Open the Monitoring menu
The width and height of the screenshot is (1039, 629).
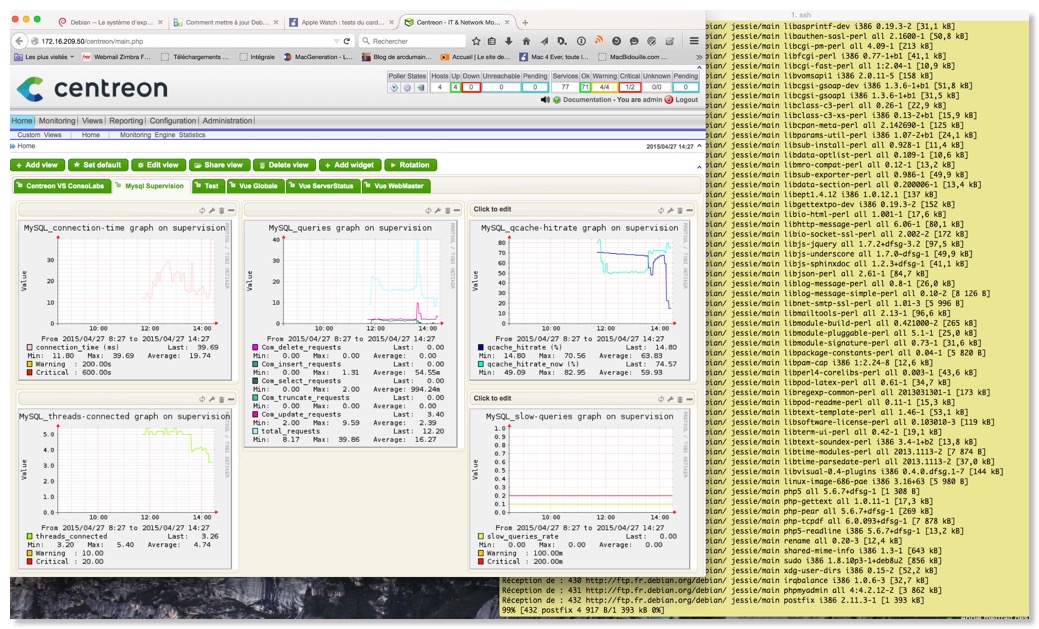(x=56, y=120)
